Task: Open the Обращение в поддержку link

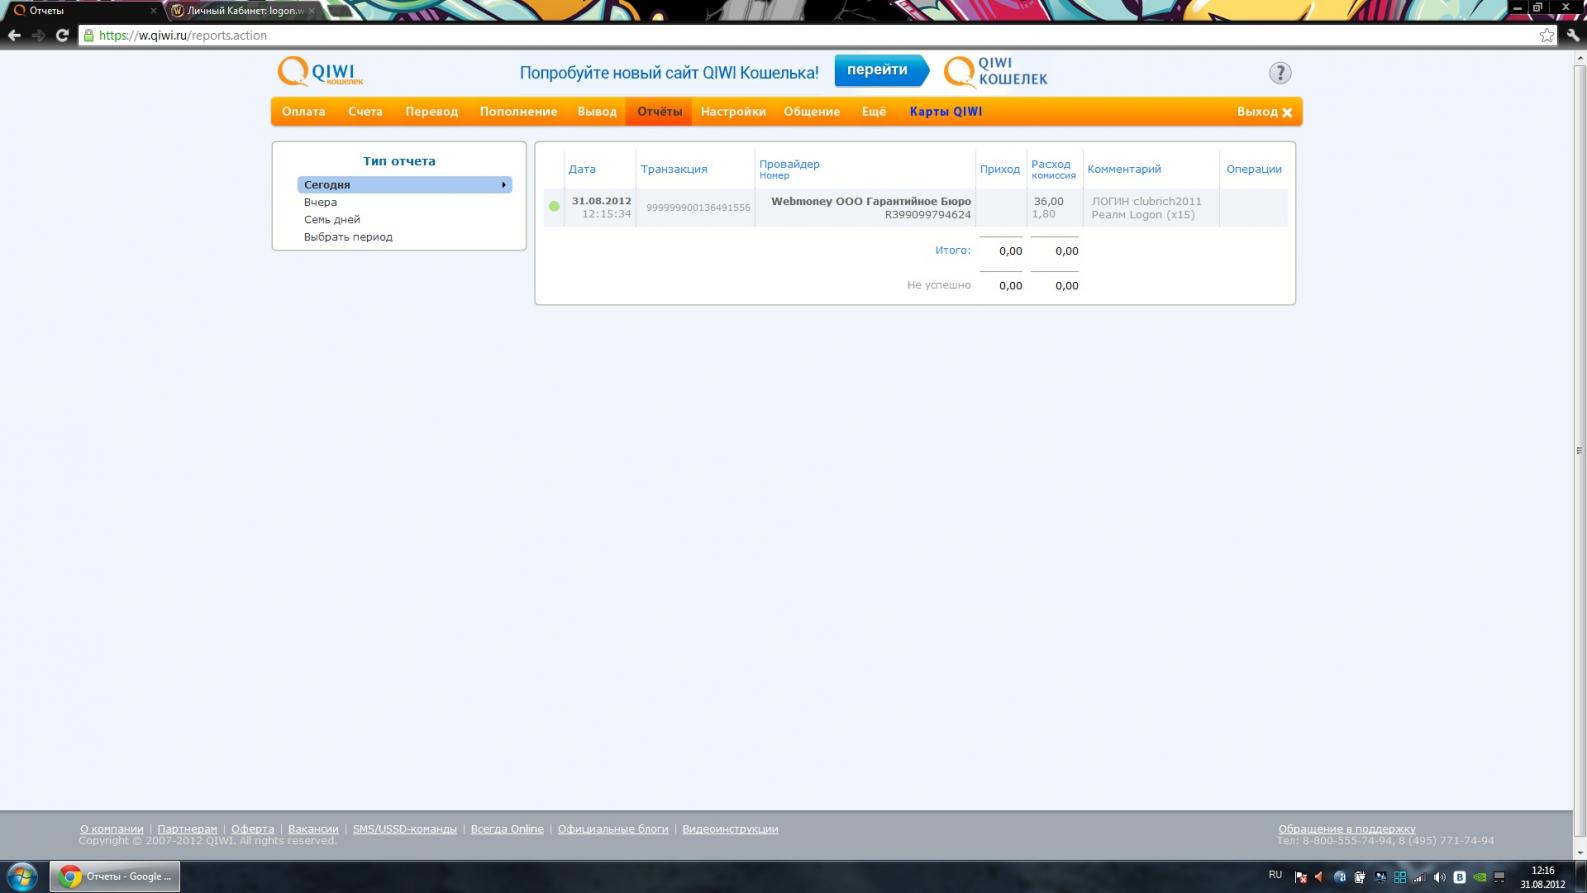Action: (x=1346, y=829)
